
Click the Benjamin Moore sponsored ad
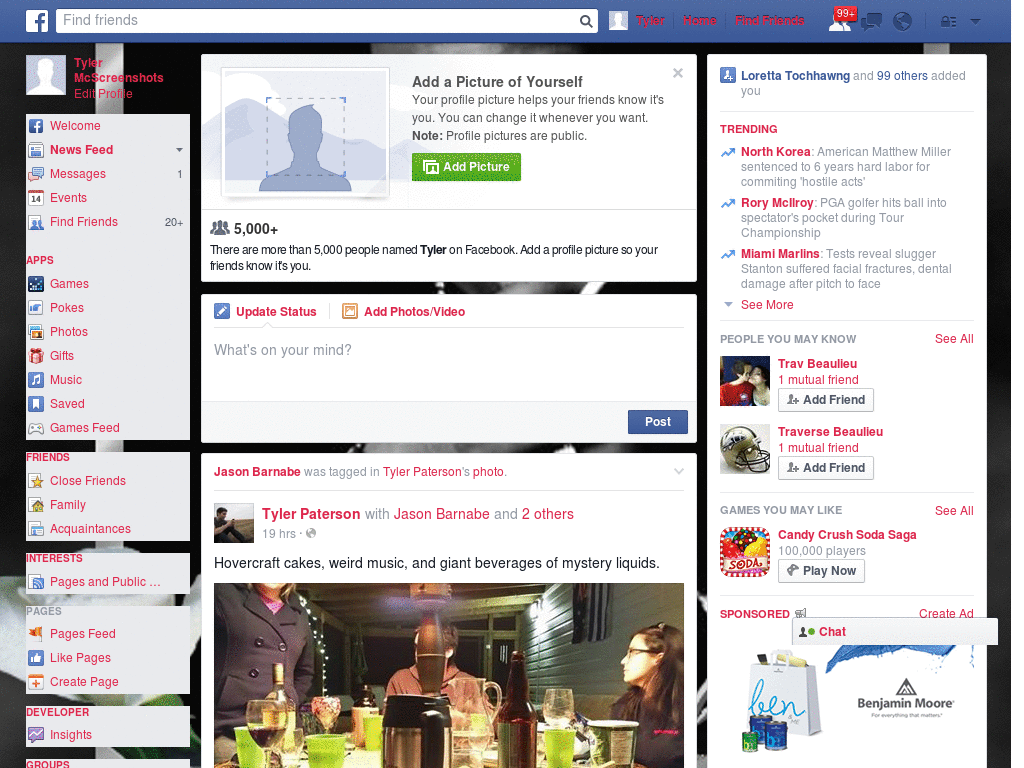coord(846,699)
